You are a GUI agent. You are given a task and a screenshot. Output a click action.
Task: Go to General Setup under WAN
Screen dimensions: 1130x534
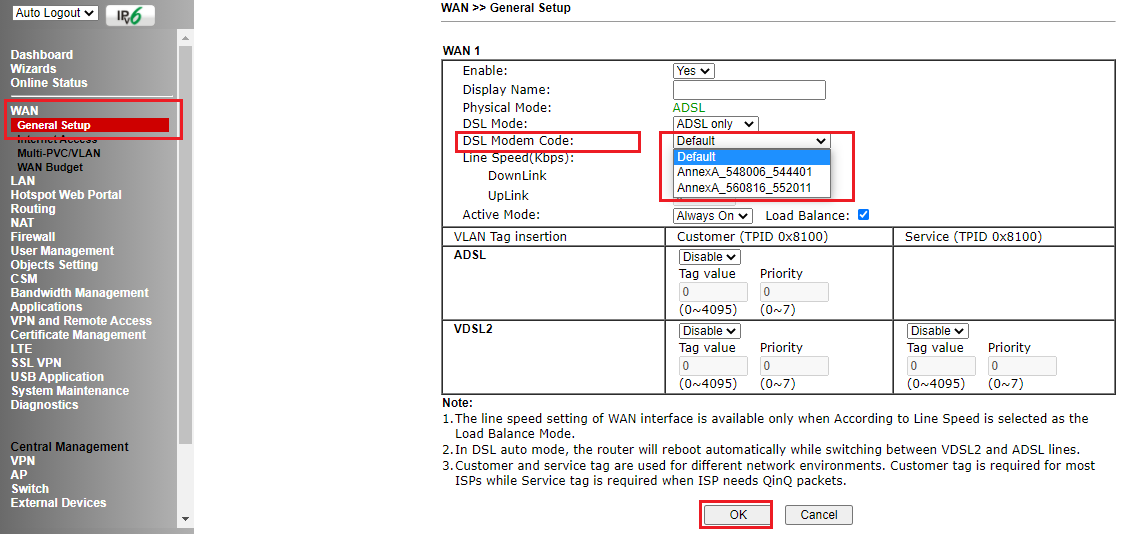54,125
